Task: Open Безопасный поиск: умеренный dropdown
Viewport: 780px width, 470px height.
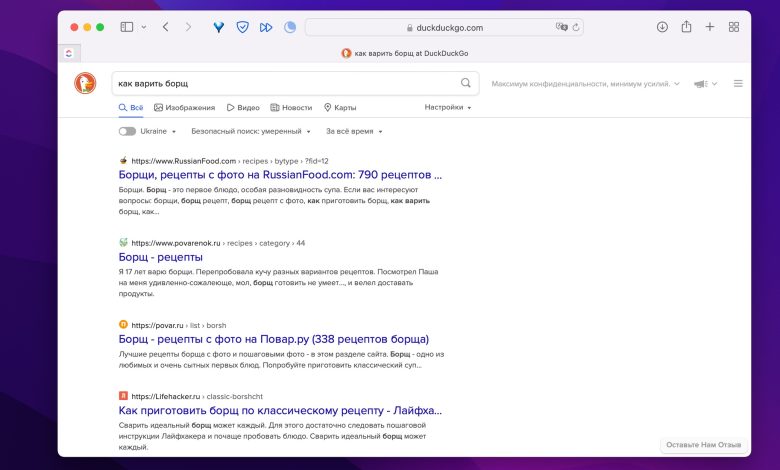Action: [250, 131]
